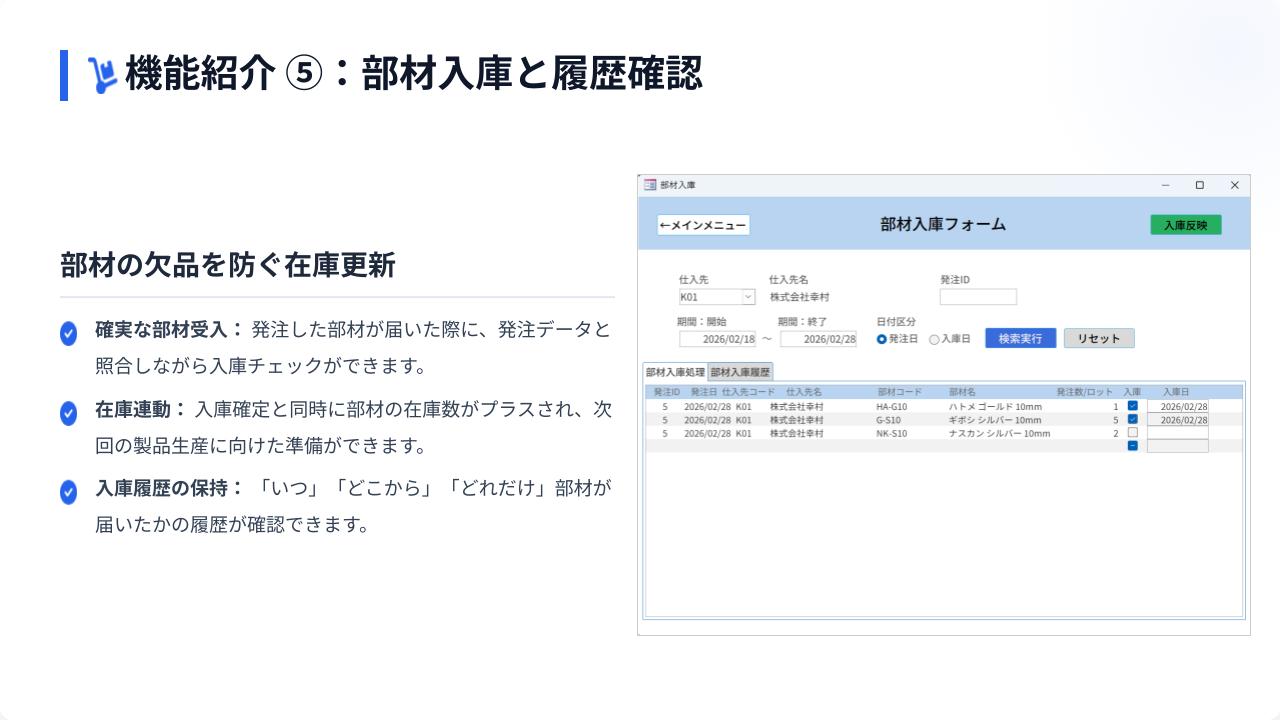The width and height of the screenshot is (1280, 720).
Task: Minimize the 部材入庫 window
Action: (1165, 185)
